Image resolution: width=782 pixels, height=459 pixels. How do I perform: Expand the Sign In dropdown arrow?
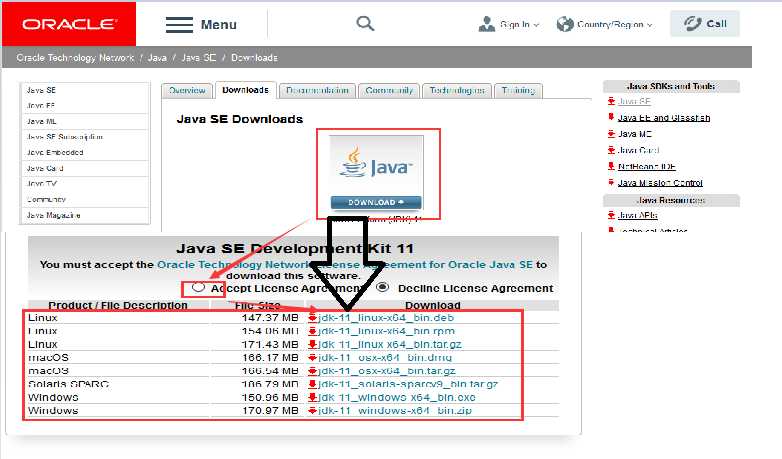[x=537, y=25]
